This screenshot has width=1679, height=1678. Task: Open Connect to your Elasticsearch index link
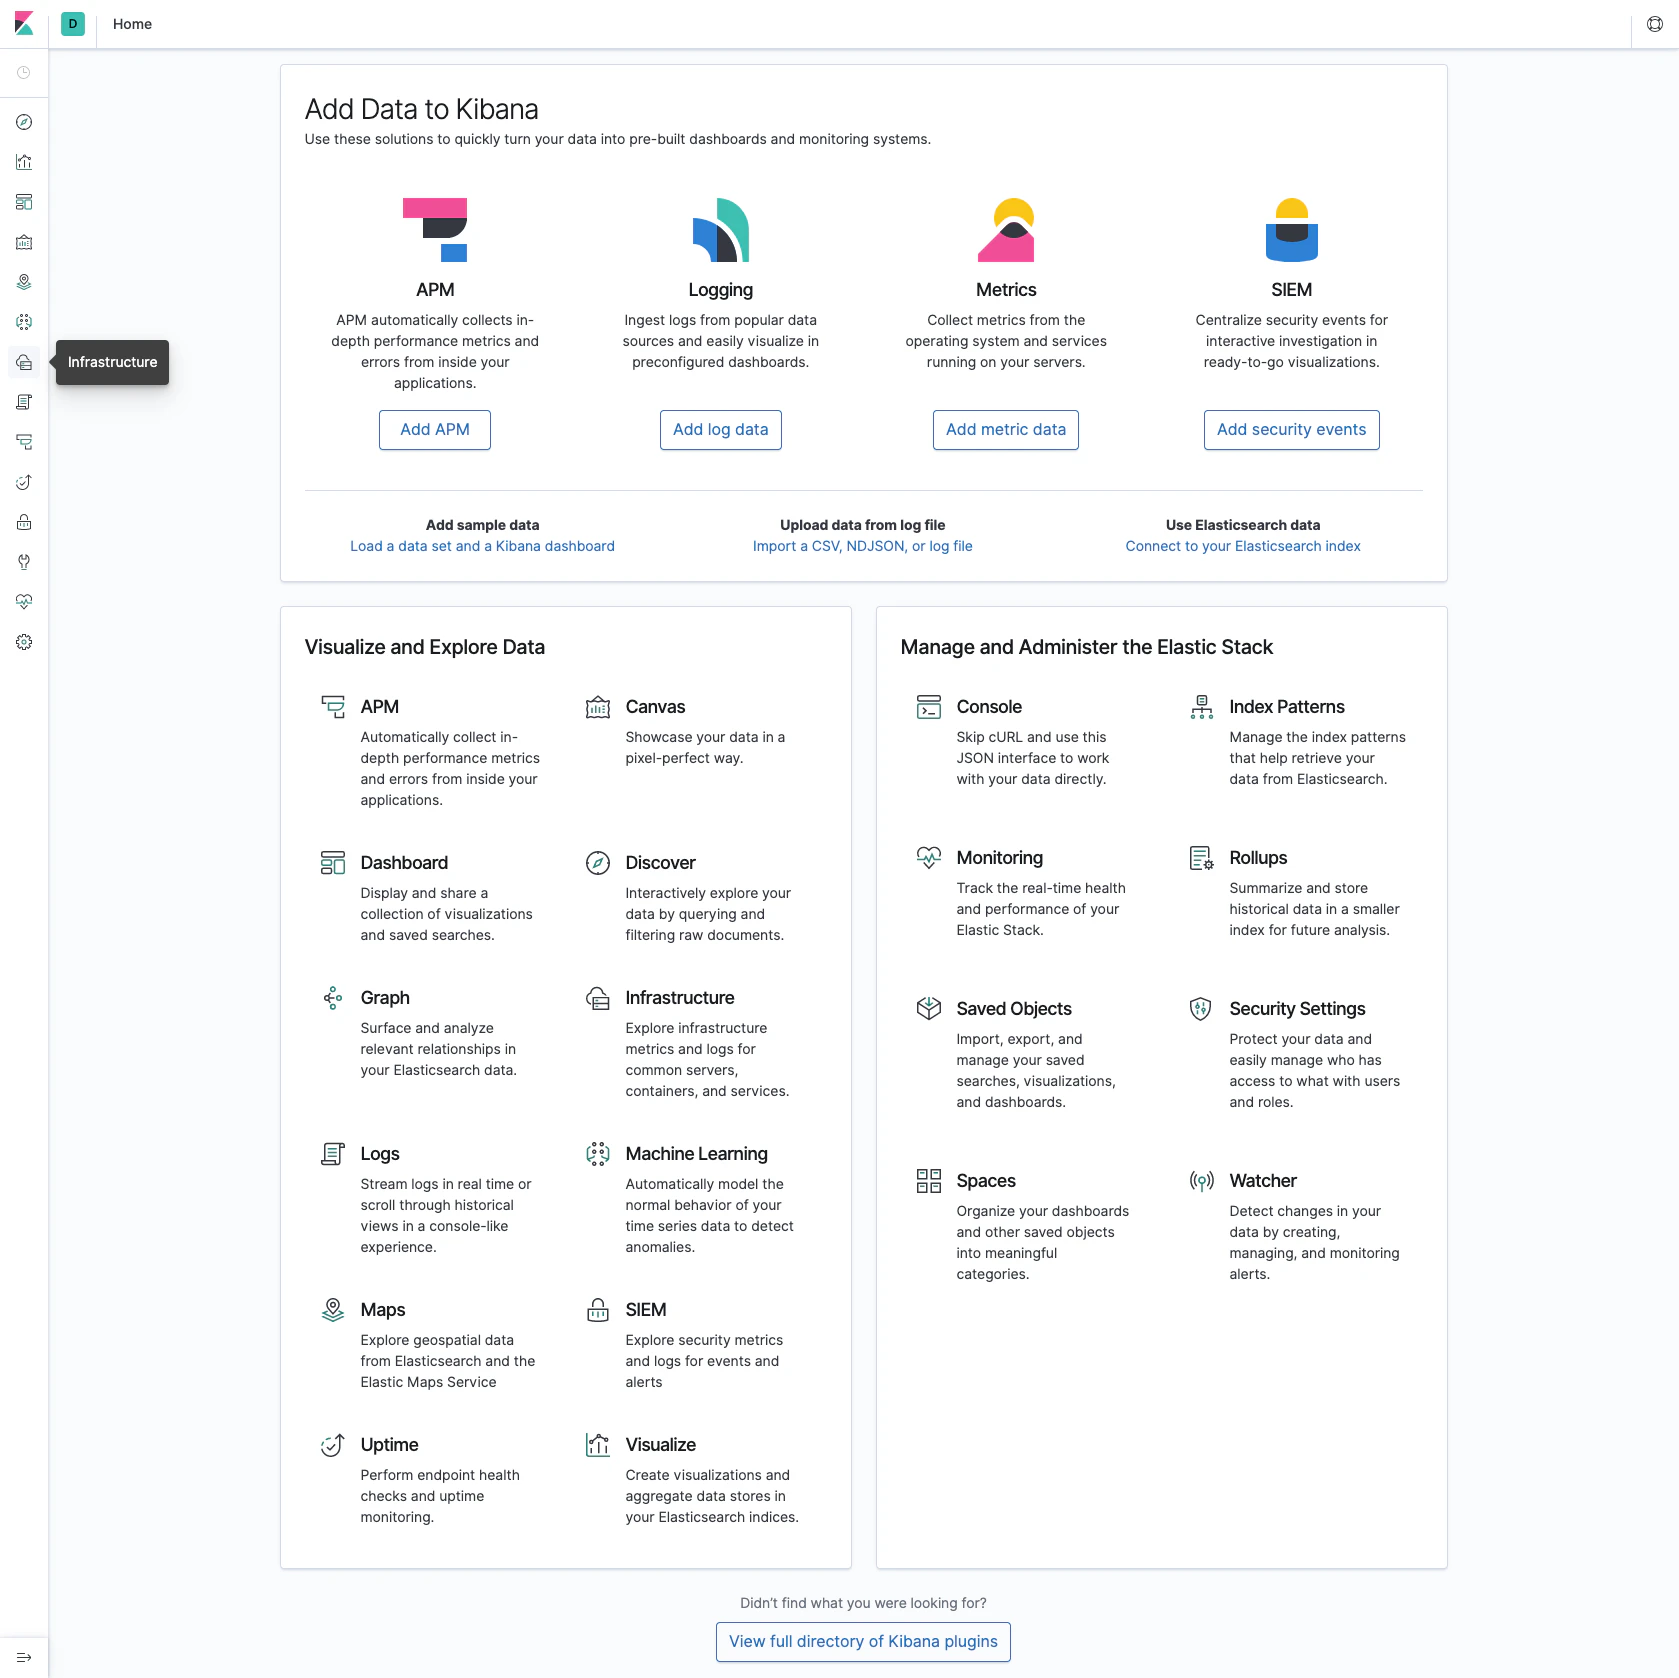(x=1243, y=546)
